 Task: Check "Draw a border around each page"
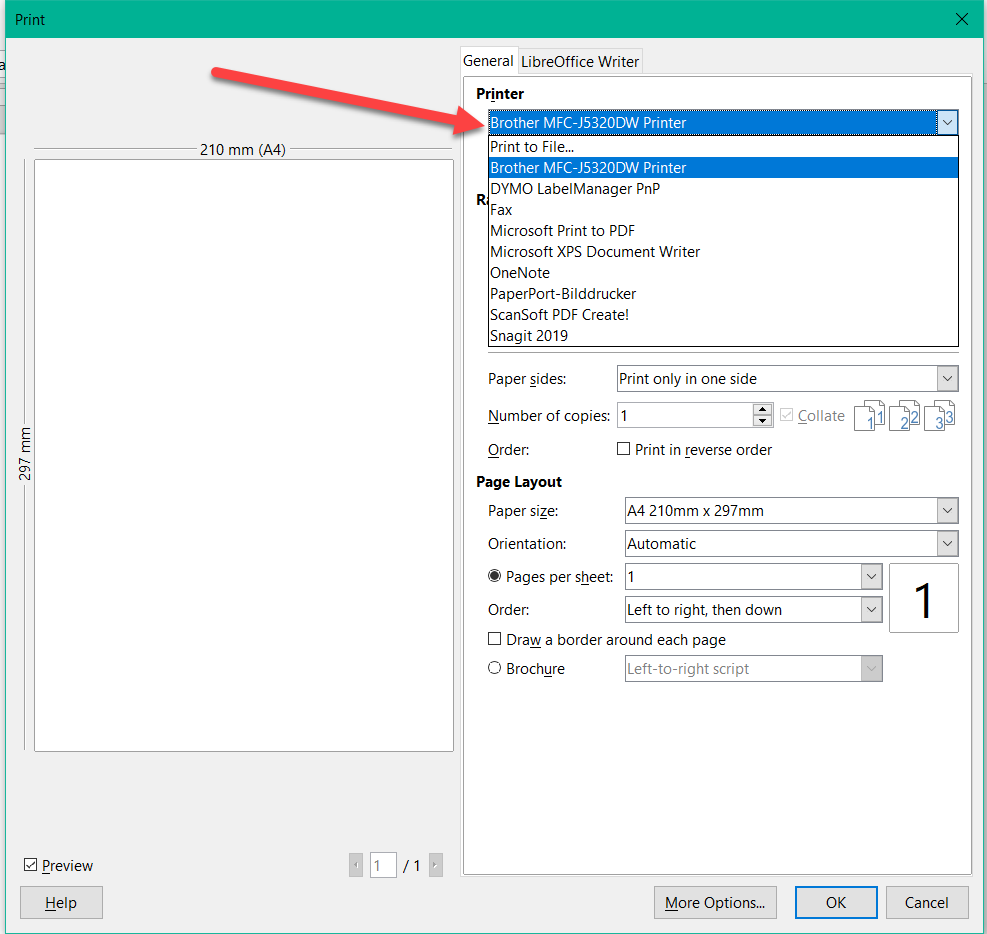[x=495, y=639]
